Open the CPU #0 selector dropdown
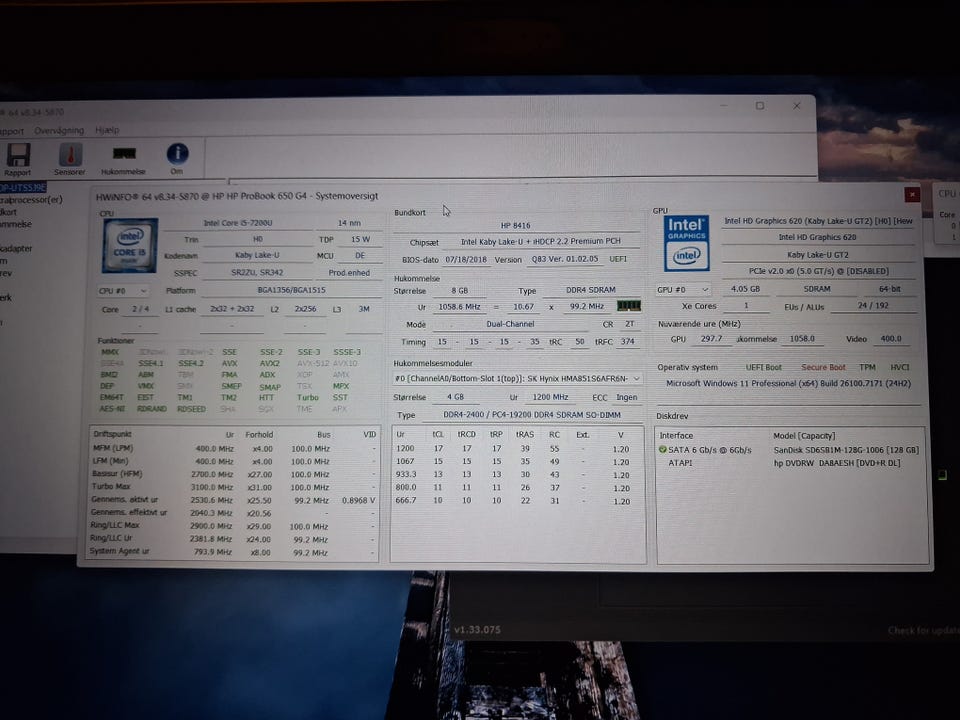 click(123, 291)
